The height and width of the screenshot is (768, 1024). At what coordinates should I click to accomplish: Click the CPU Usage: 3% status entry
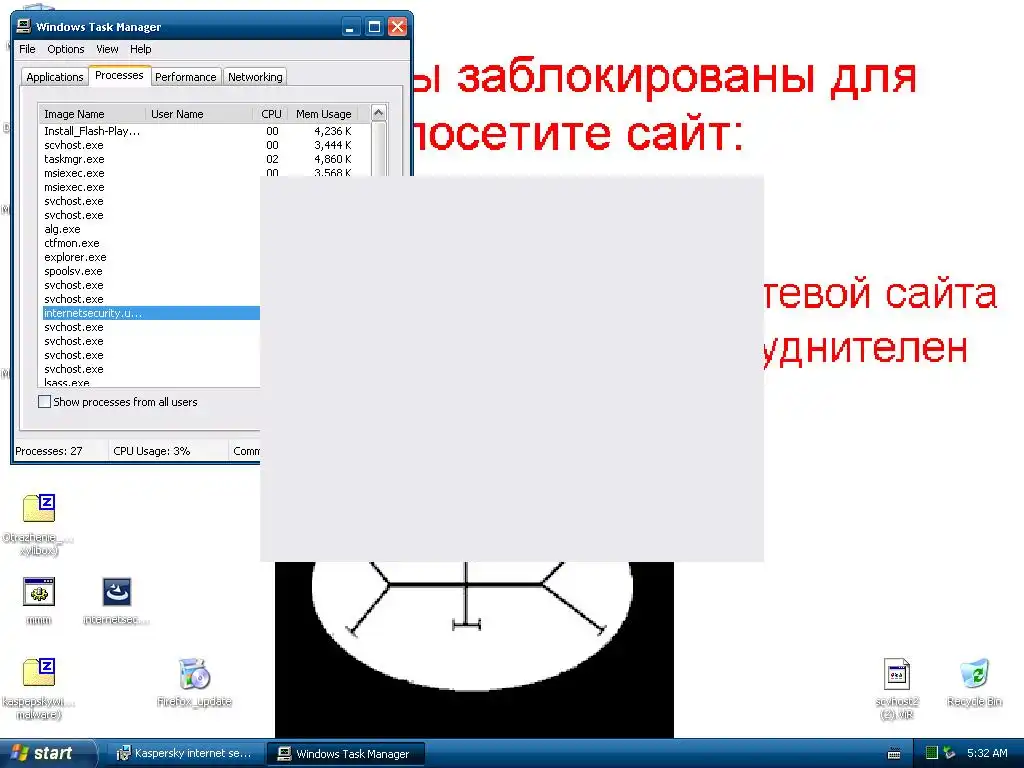click(x=167, y=451)
